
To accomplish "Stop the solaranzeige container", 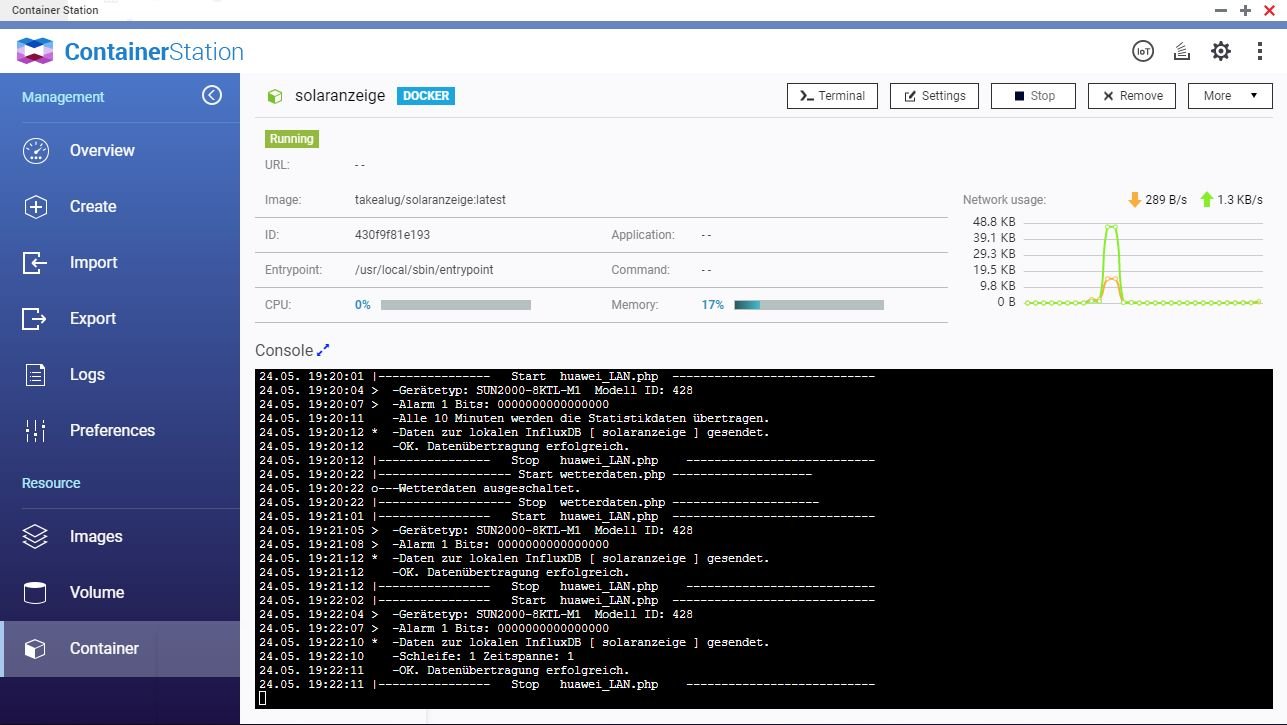I will click(x=1033, y=96).
